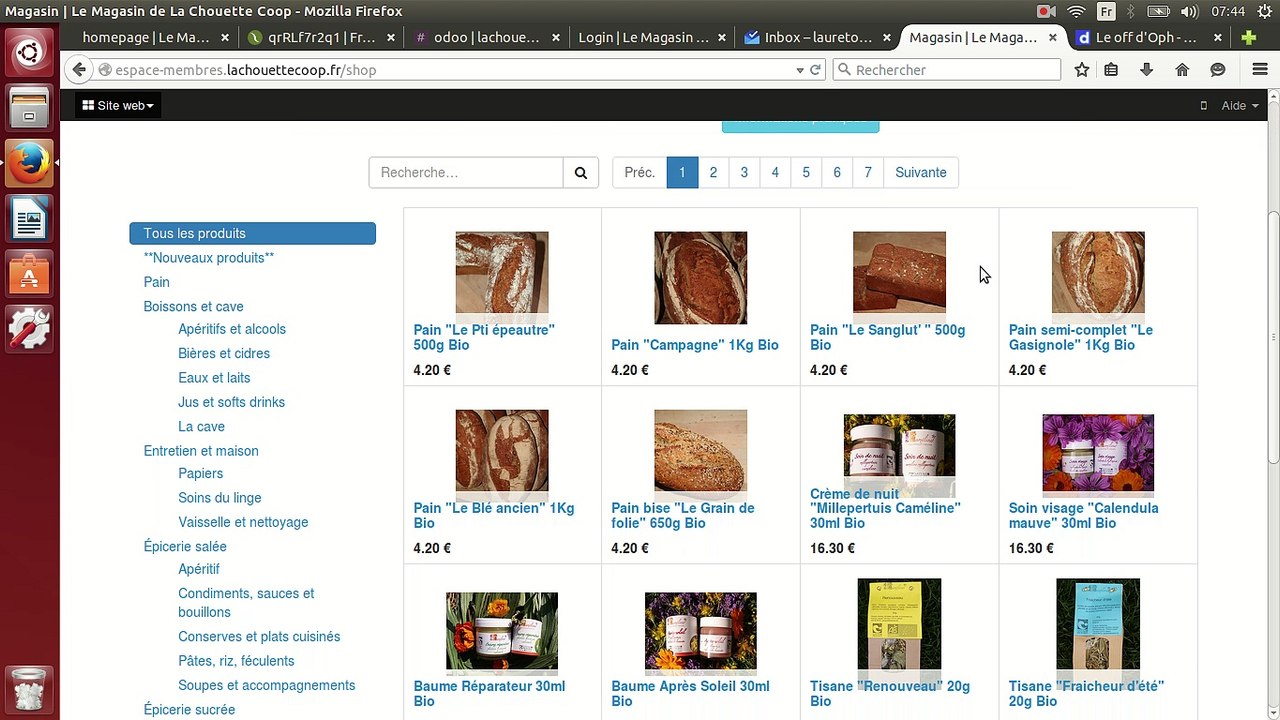Open Ubuntu Dash from the launcher
1280x720 pixels.
click(29, 54)
